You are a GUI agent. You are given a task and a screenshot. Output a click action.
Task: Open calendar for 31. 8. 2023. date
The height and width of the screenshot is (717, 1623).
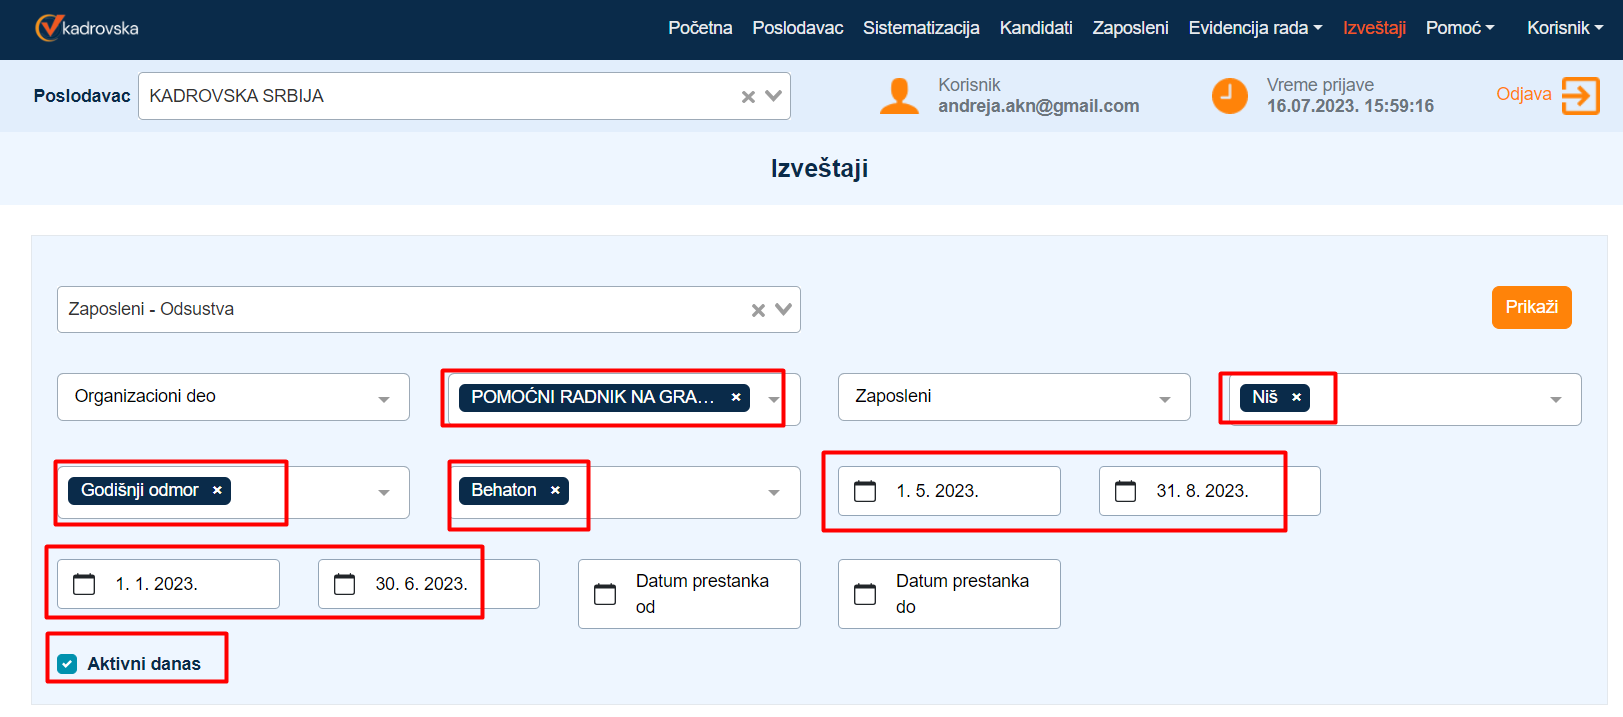coord(1125,491)
